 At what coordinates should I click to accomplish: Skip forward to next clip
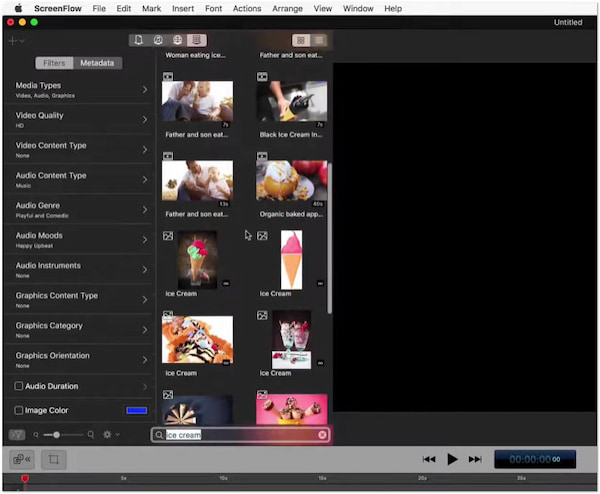pyautogui.click(x=475, y=459)
